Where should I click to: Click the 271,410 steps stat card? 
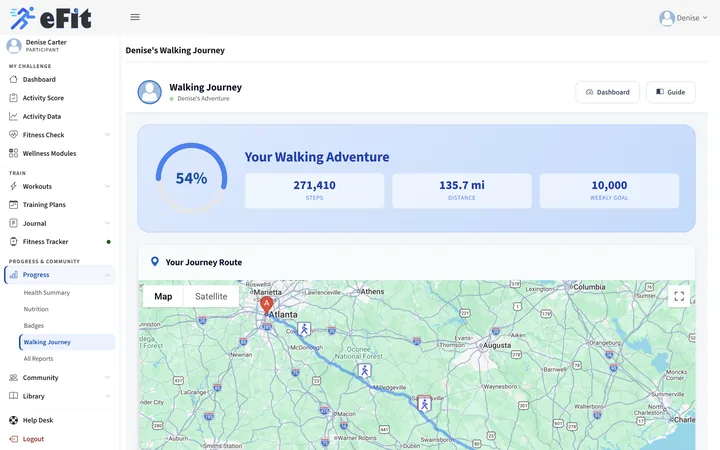point(315,191)
